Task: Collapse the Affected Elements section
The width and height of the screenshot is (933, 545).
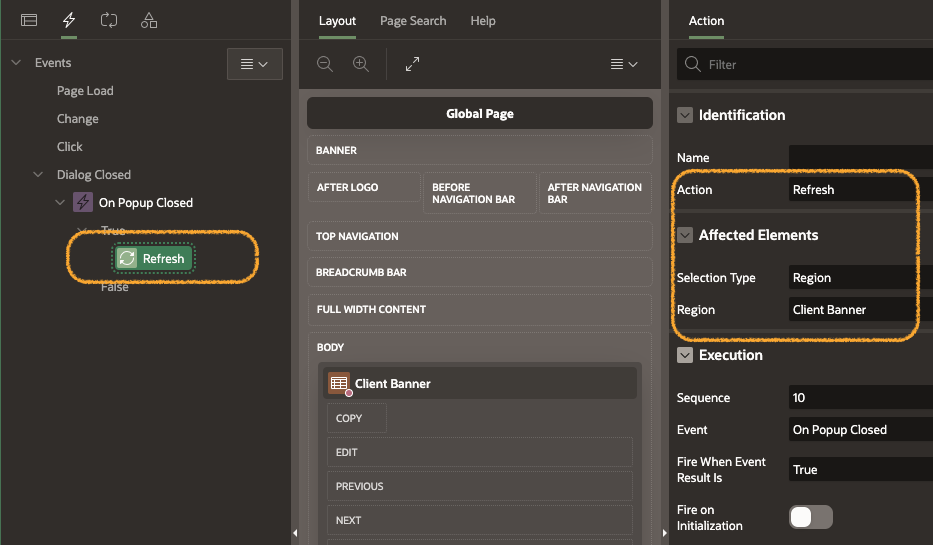Action: pyautogui.click(x=685, y=235)
